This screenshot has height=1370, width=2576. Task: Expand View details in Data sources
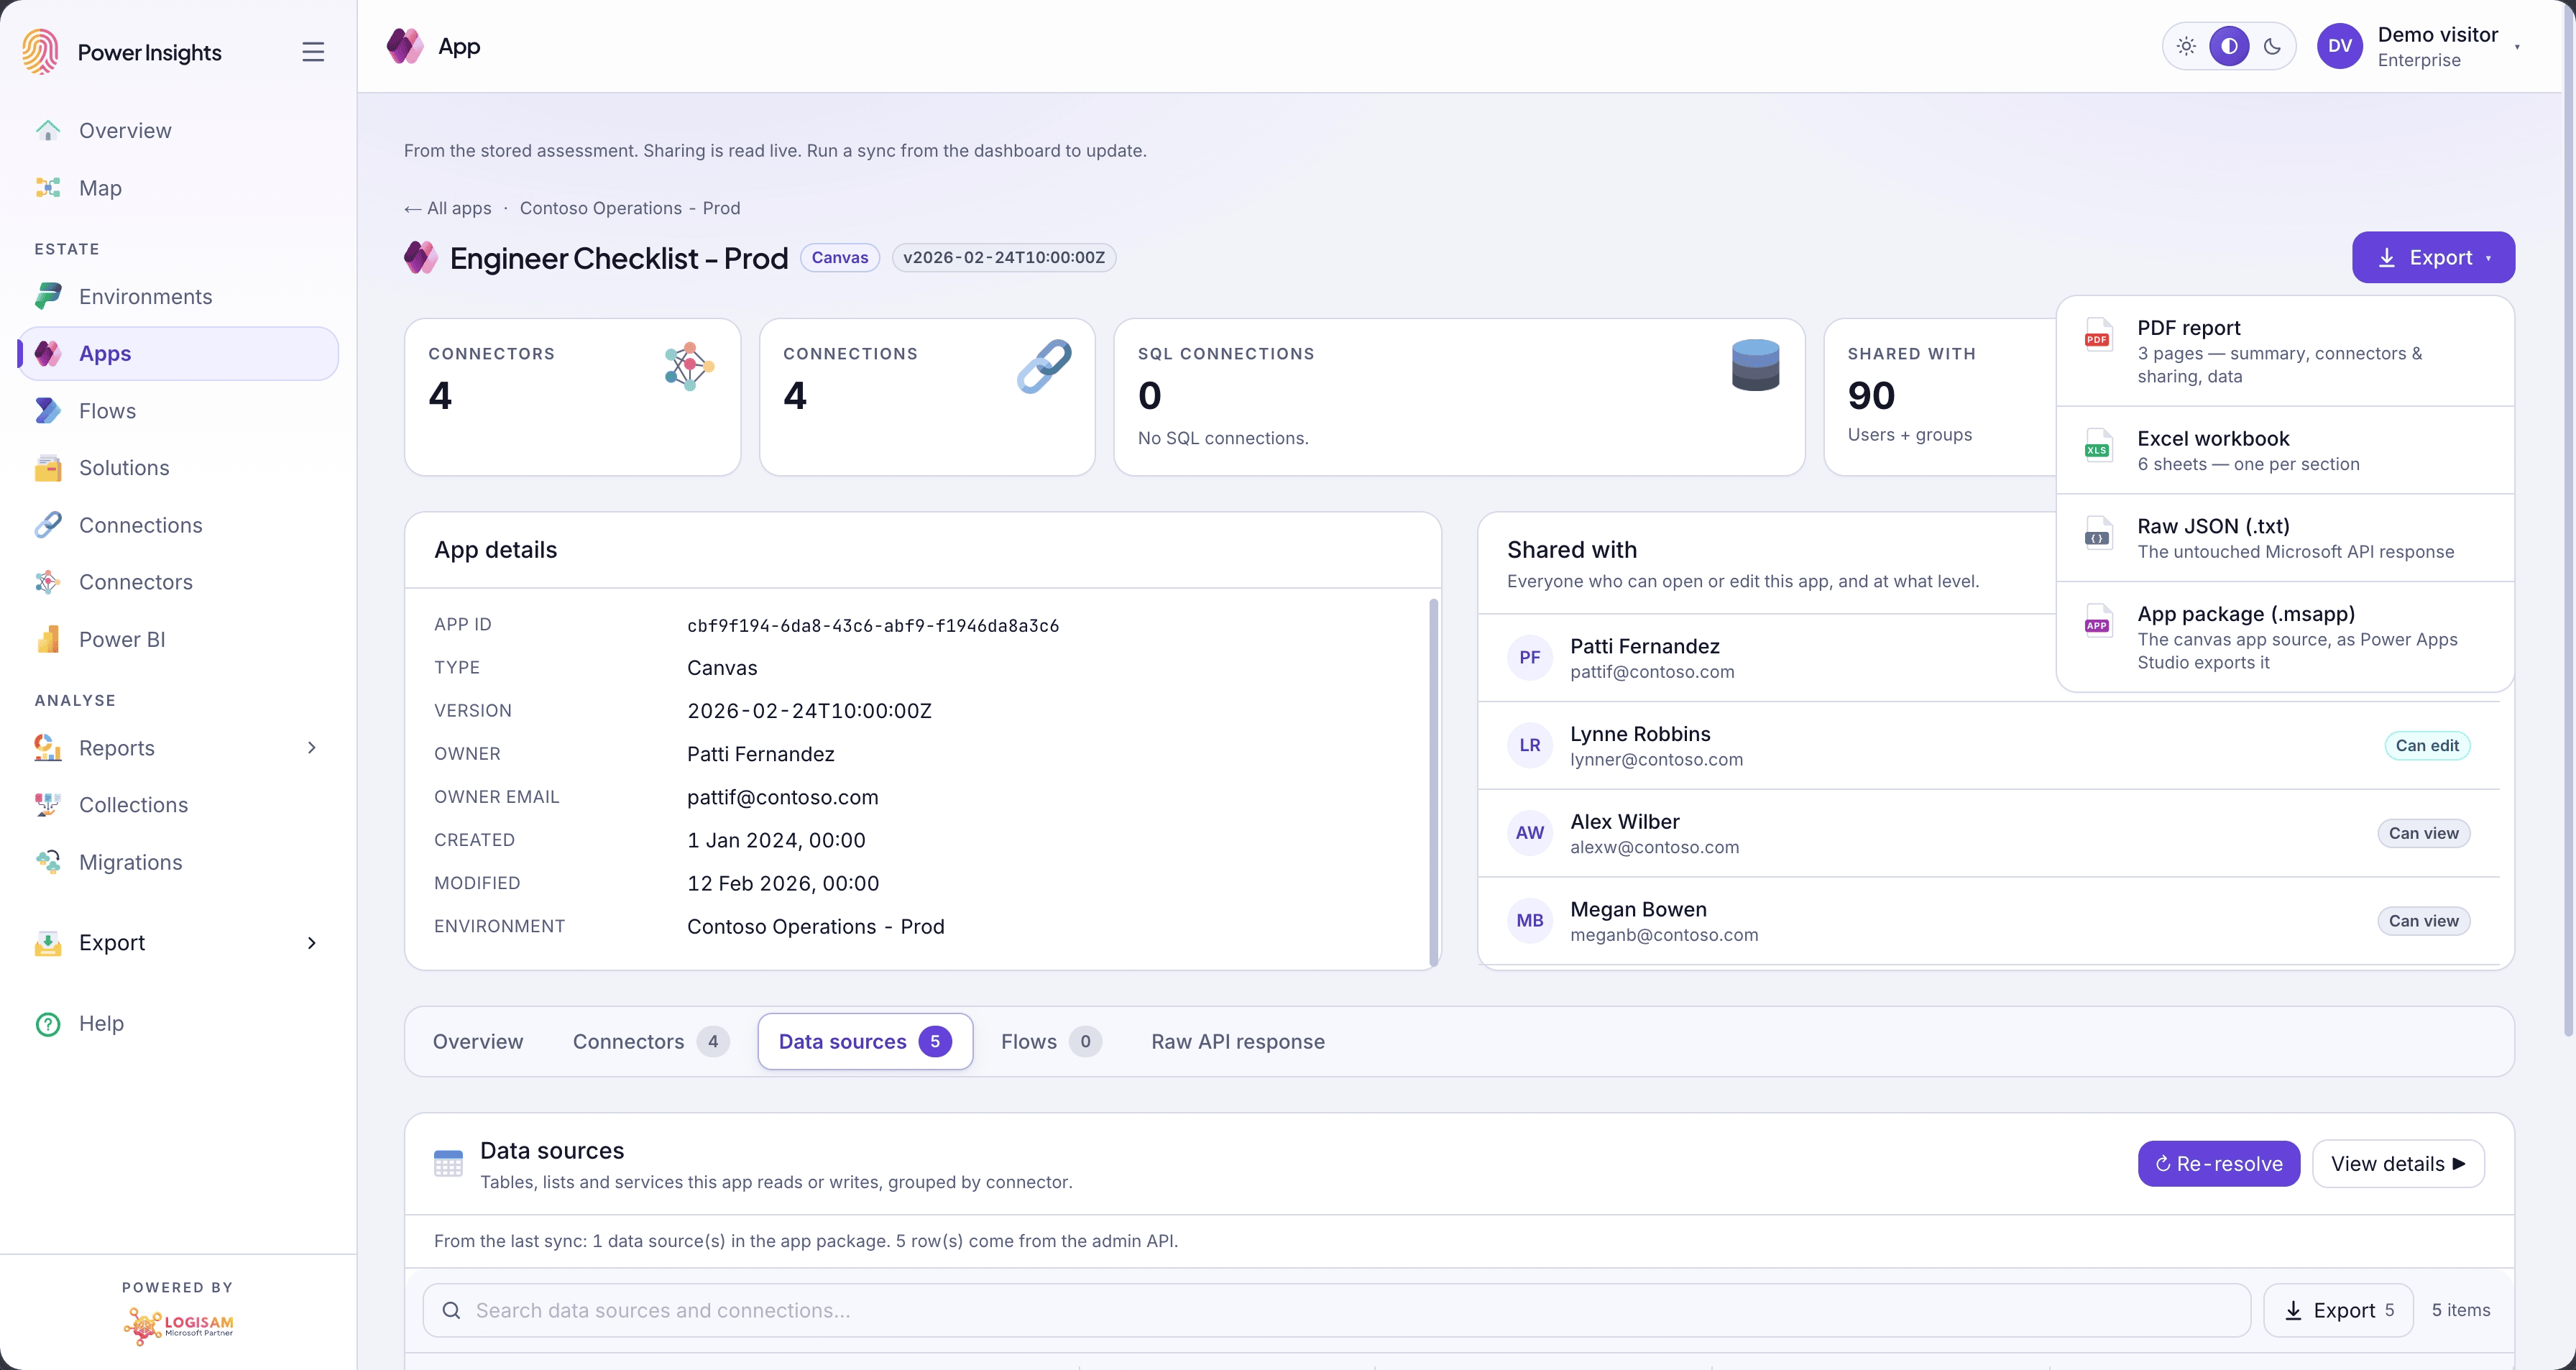click(2398, 1164)
